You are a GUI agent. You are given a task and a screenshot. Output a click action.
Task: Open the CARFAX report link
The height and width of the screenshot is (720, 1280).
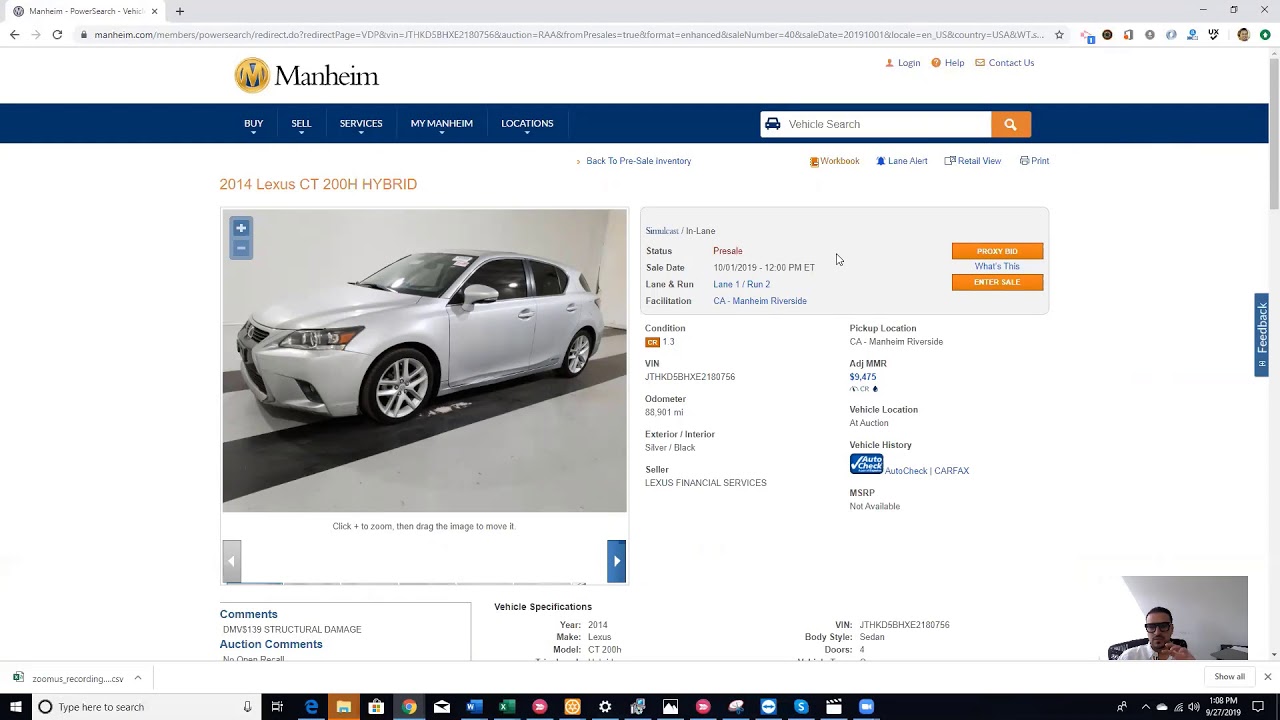tap(952, 471)
